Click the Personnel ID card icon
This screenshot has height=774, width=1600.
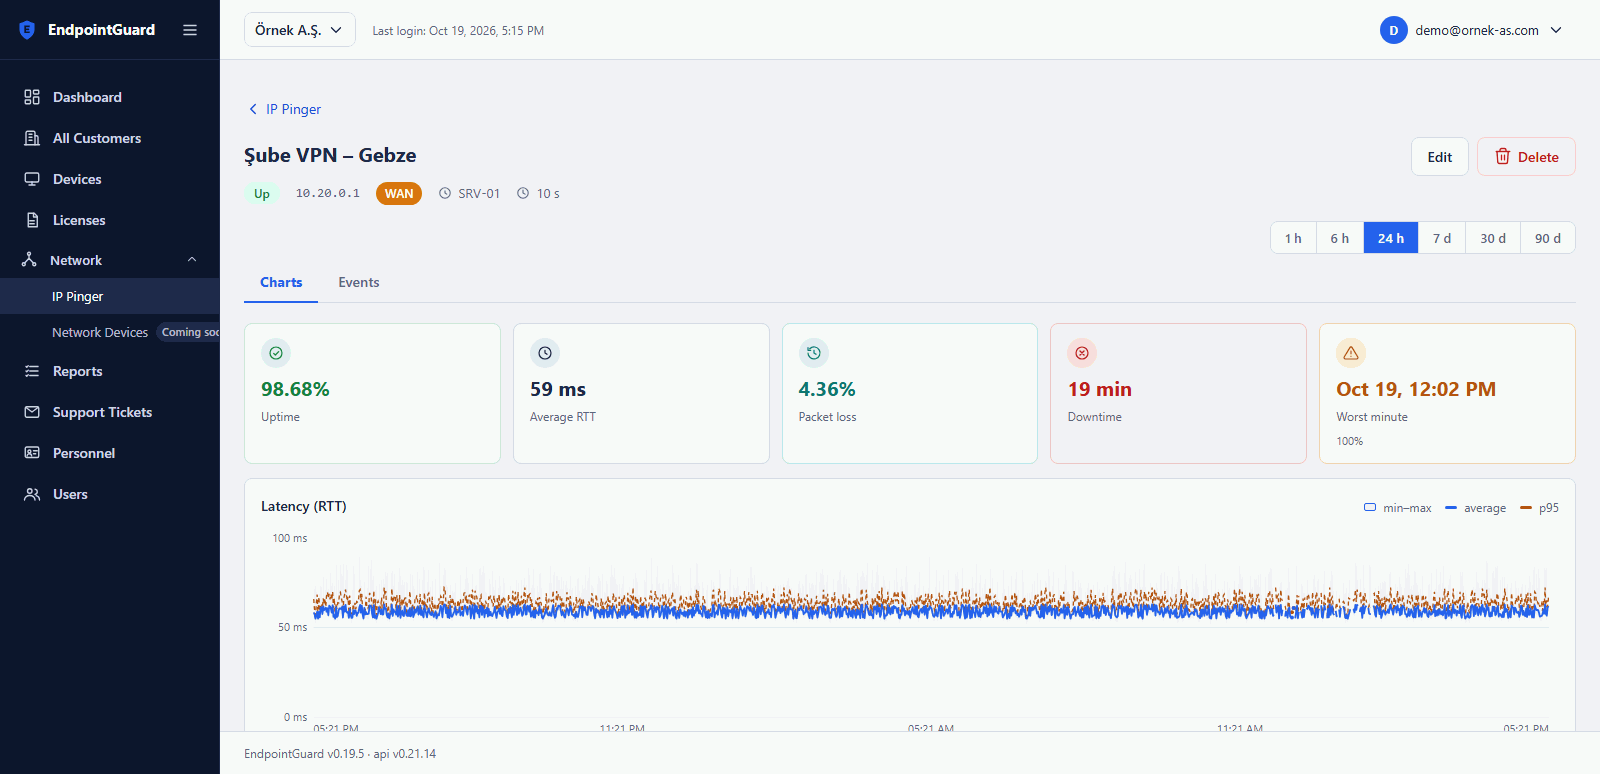click(32, 453)
